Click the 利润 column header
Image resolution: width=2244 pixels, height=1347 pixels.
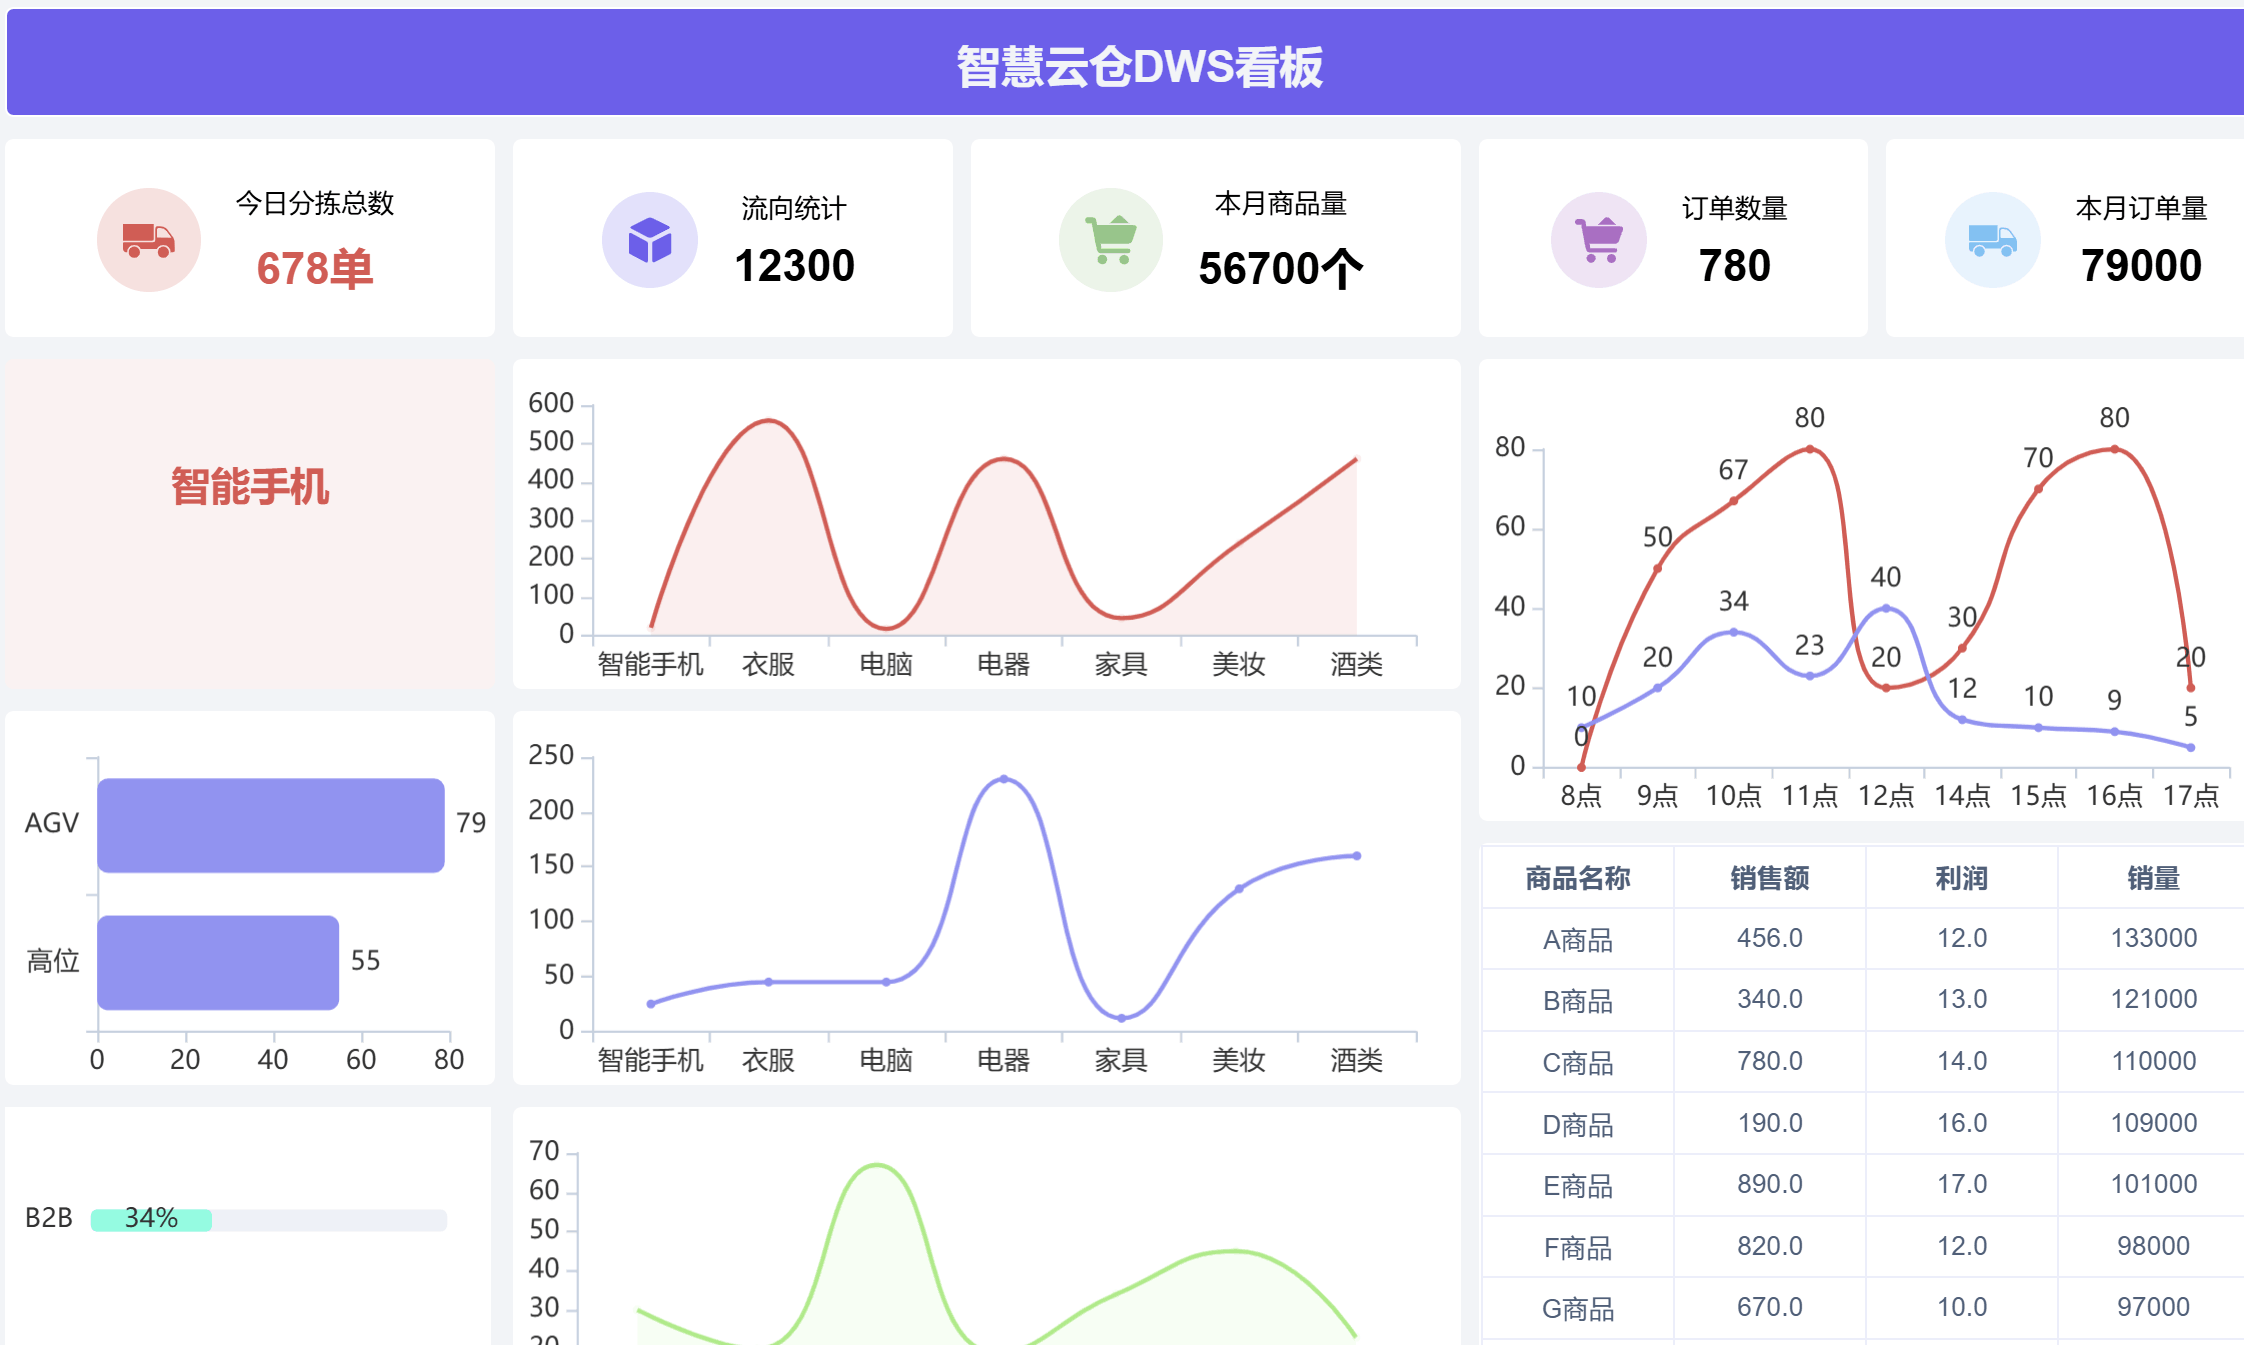1961,878
